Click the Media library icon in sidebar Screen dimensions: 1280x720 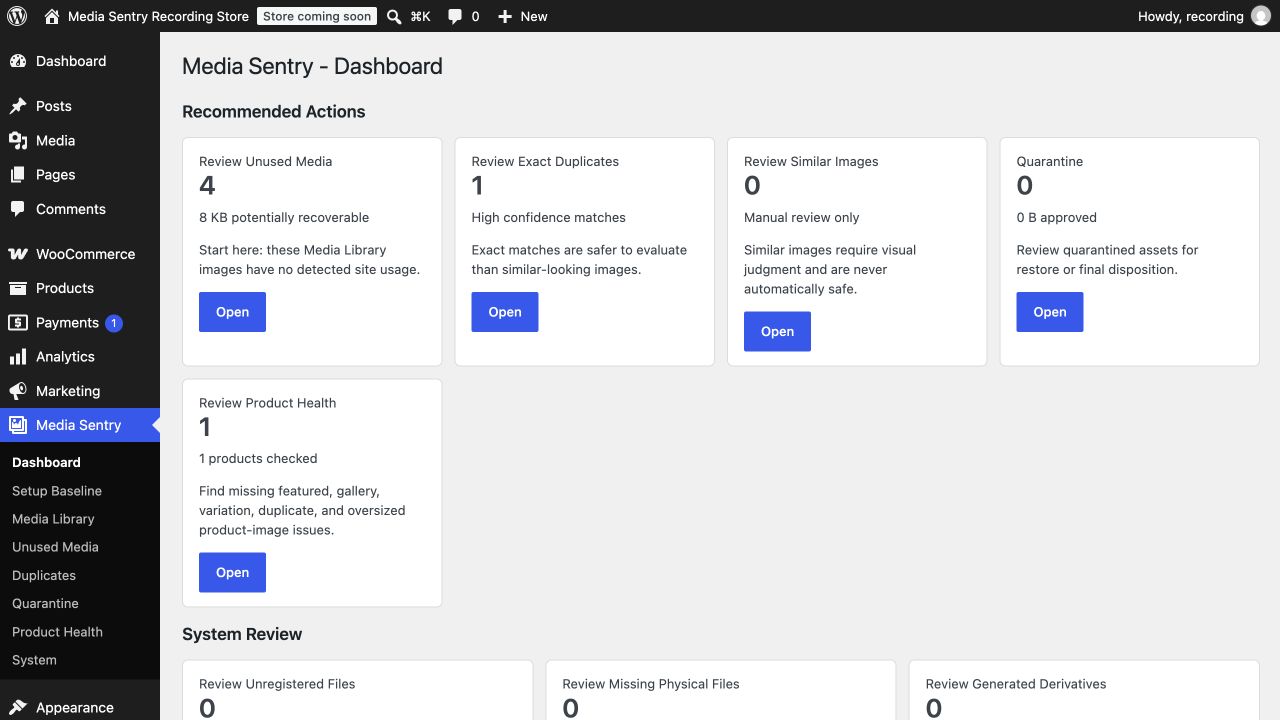tap(18, 141)
